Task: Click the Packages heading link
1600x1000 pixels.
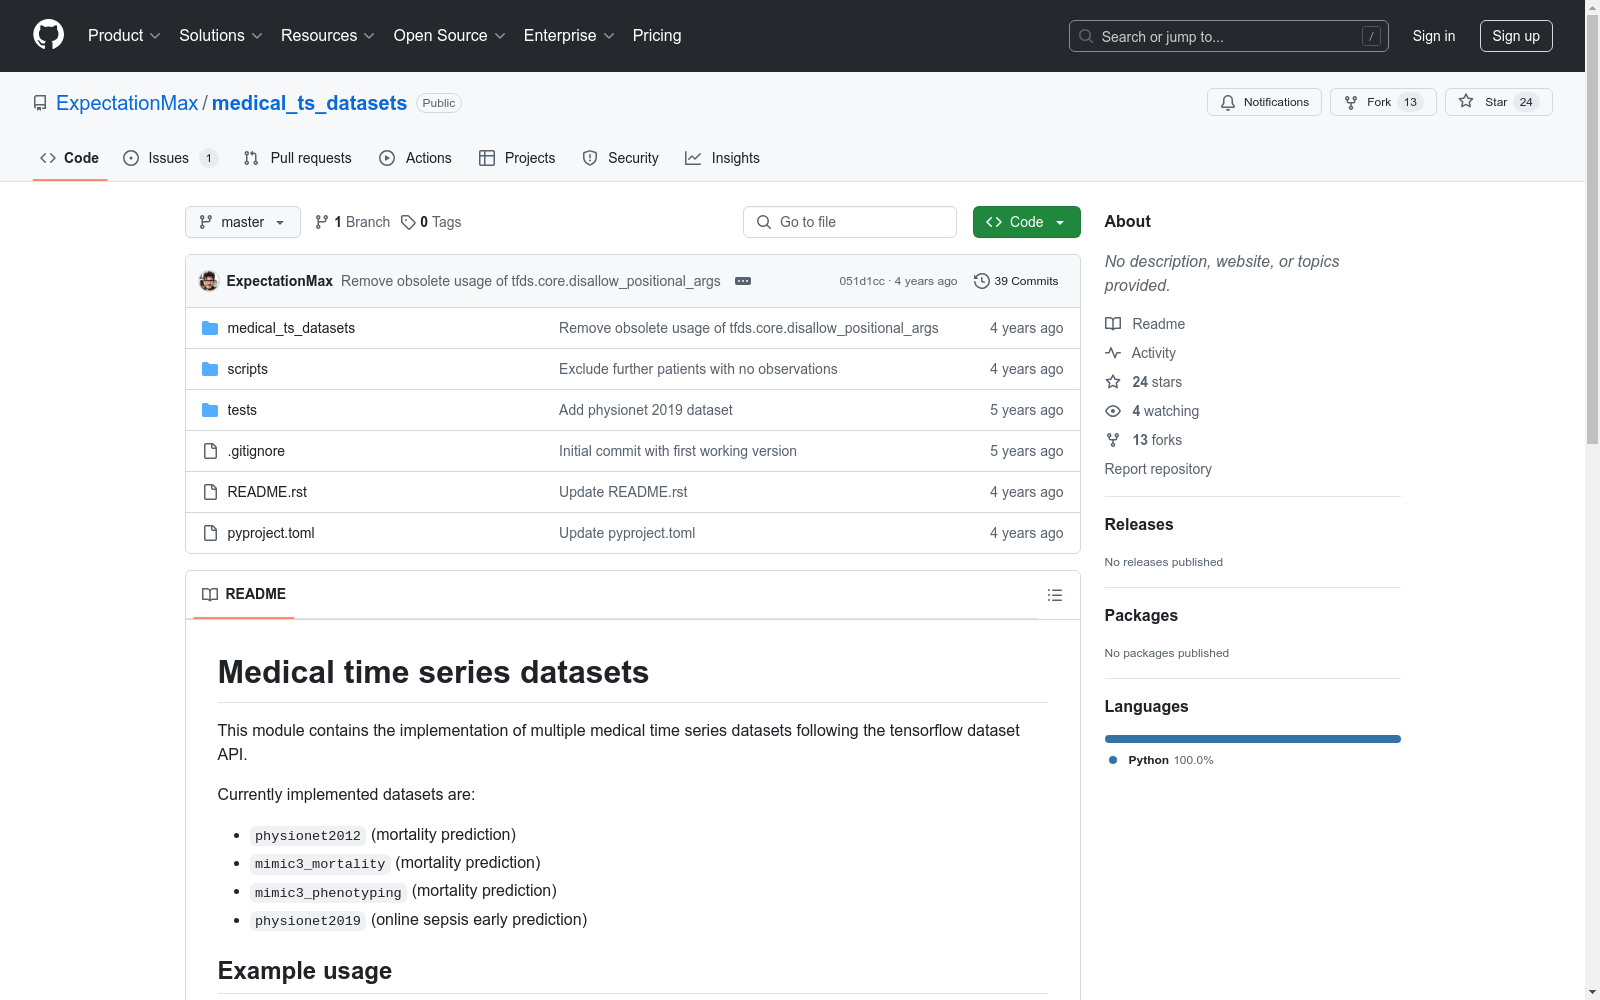Action: (1141, 616)
